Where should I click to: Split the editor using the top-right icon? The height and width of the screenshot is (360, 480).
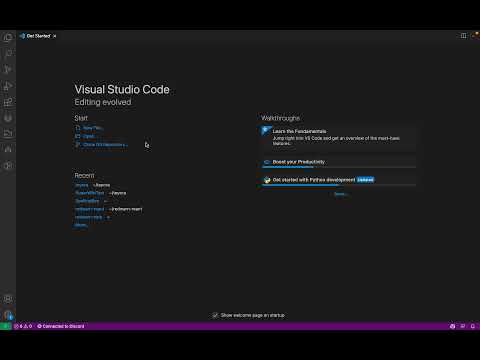[x=463, y=36]
